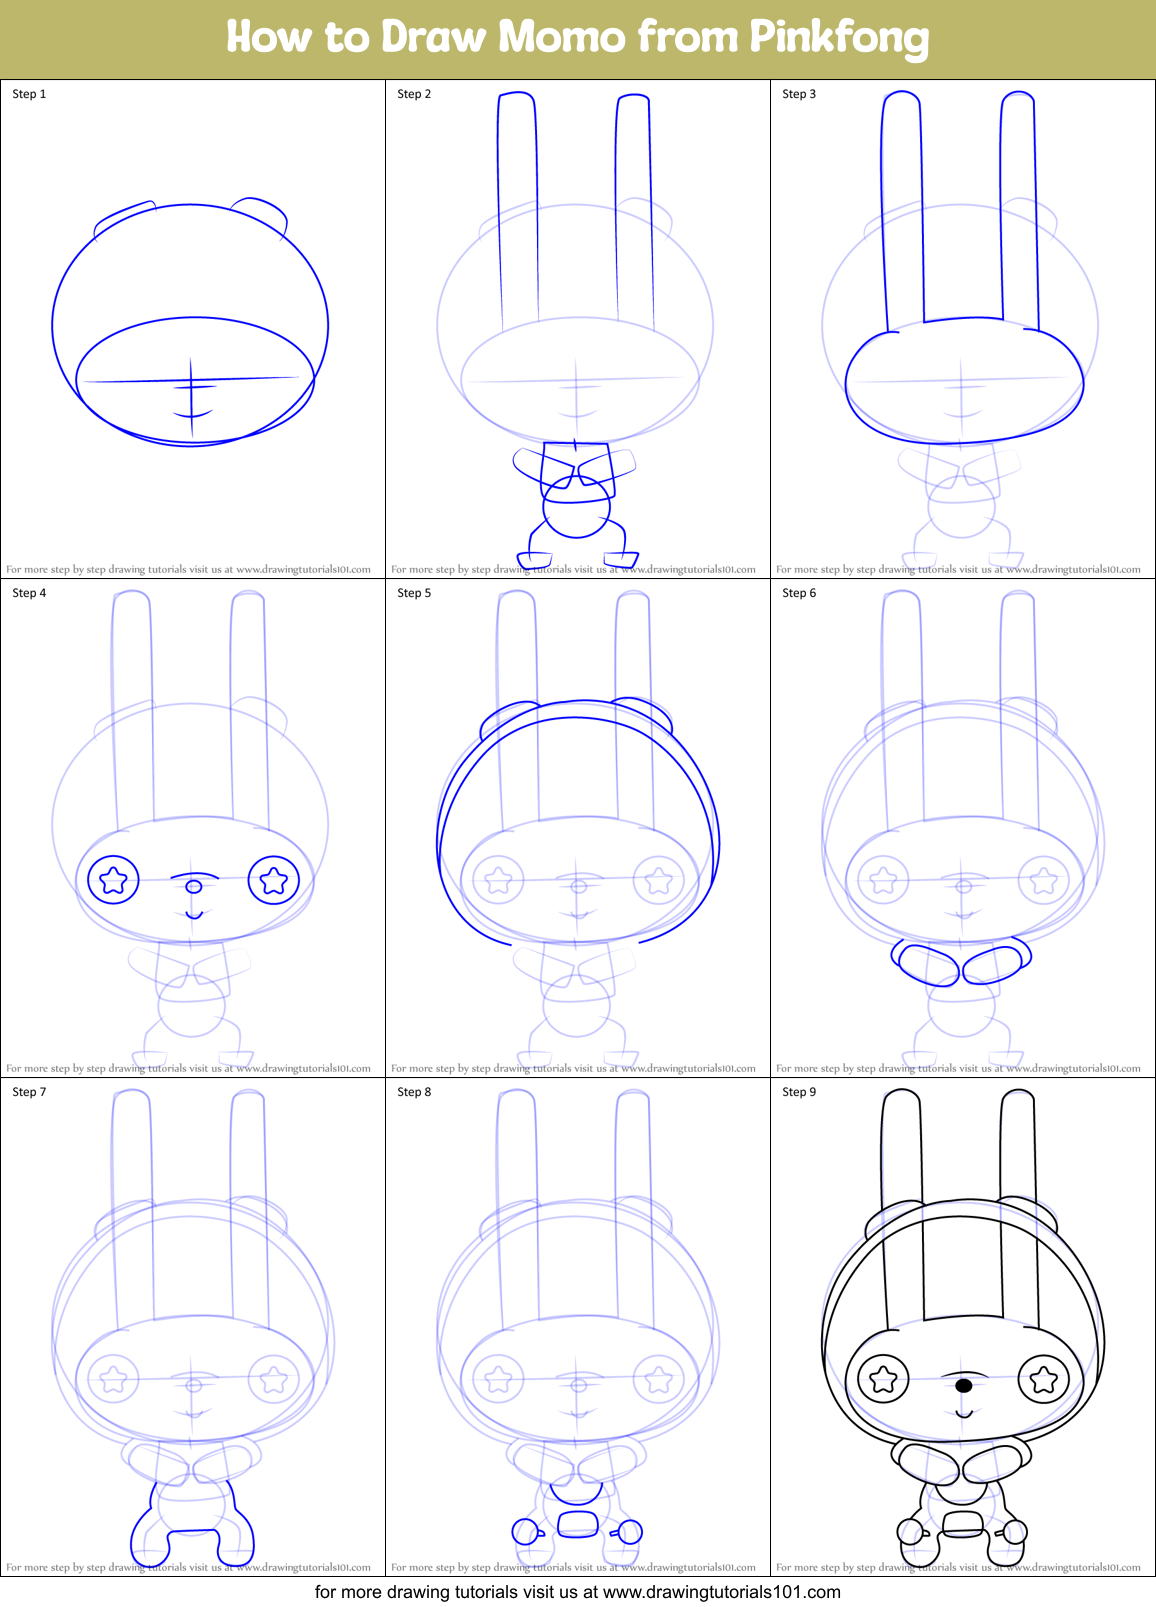
Task: Click the 'Step 5' label
Action: coord(414,593)
